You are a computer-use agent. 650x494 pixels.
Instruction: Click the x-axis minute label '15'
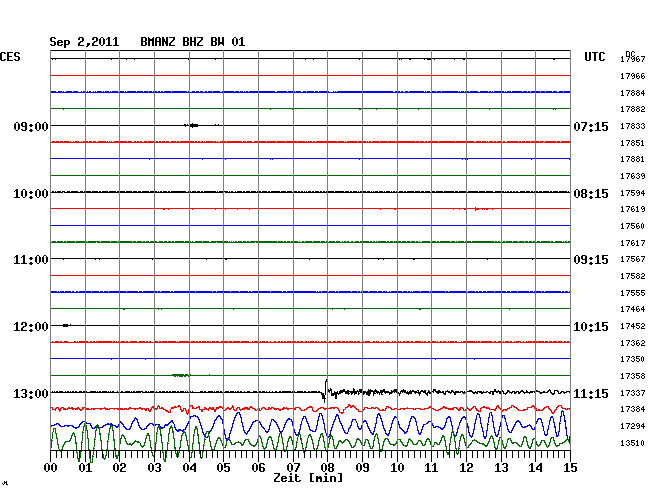point(570,468)
